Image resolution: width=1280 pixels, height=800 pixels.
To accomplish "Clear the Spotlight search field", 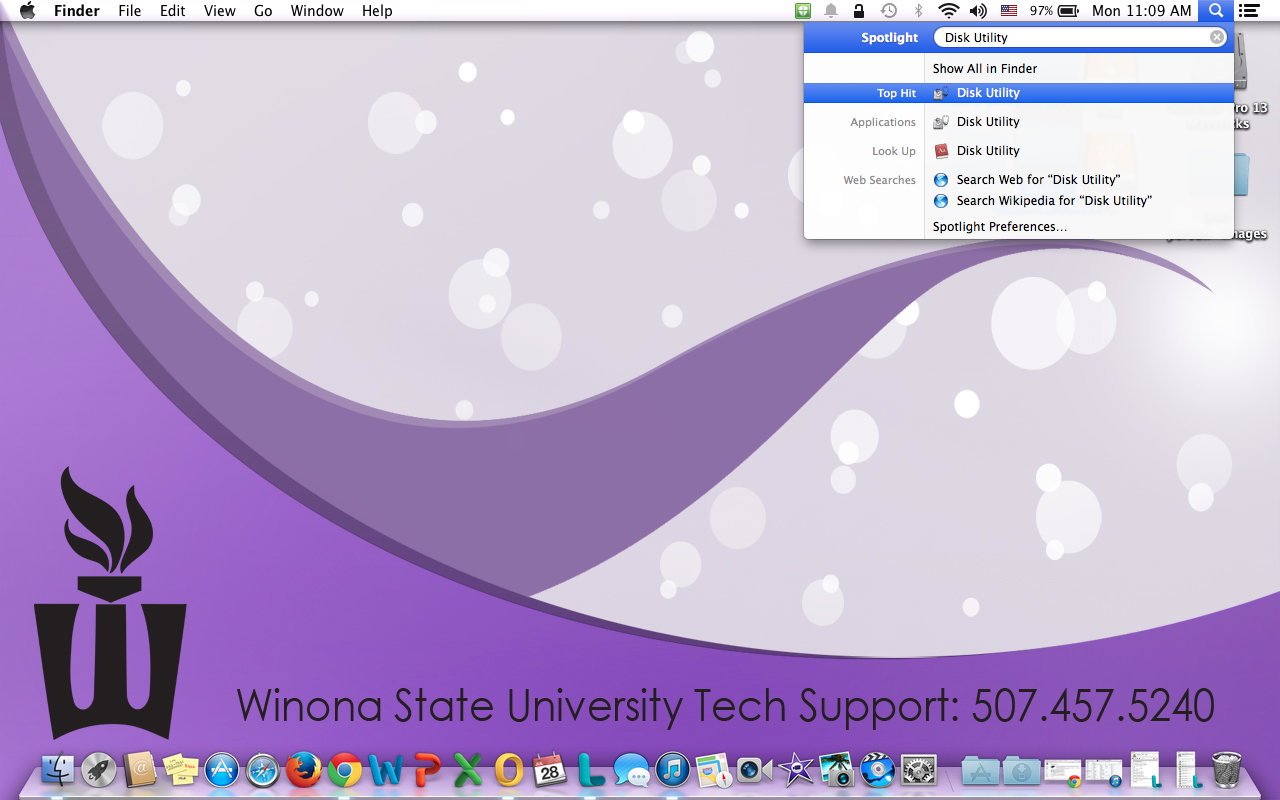I will (1216, 38).
